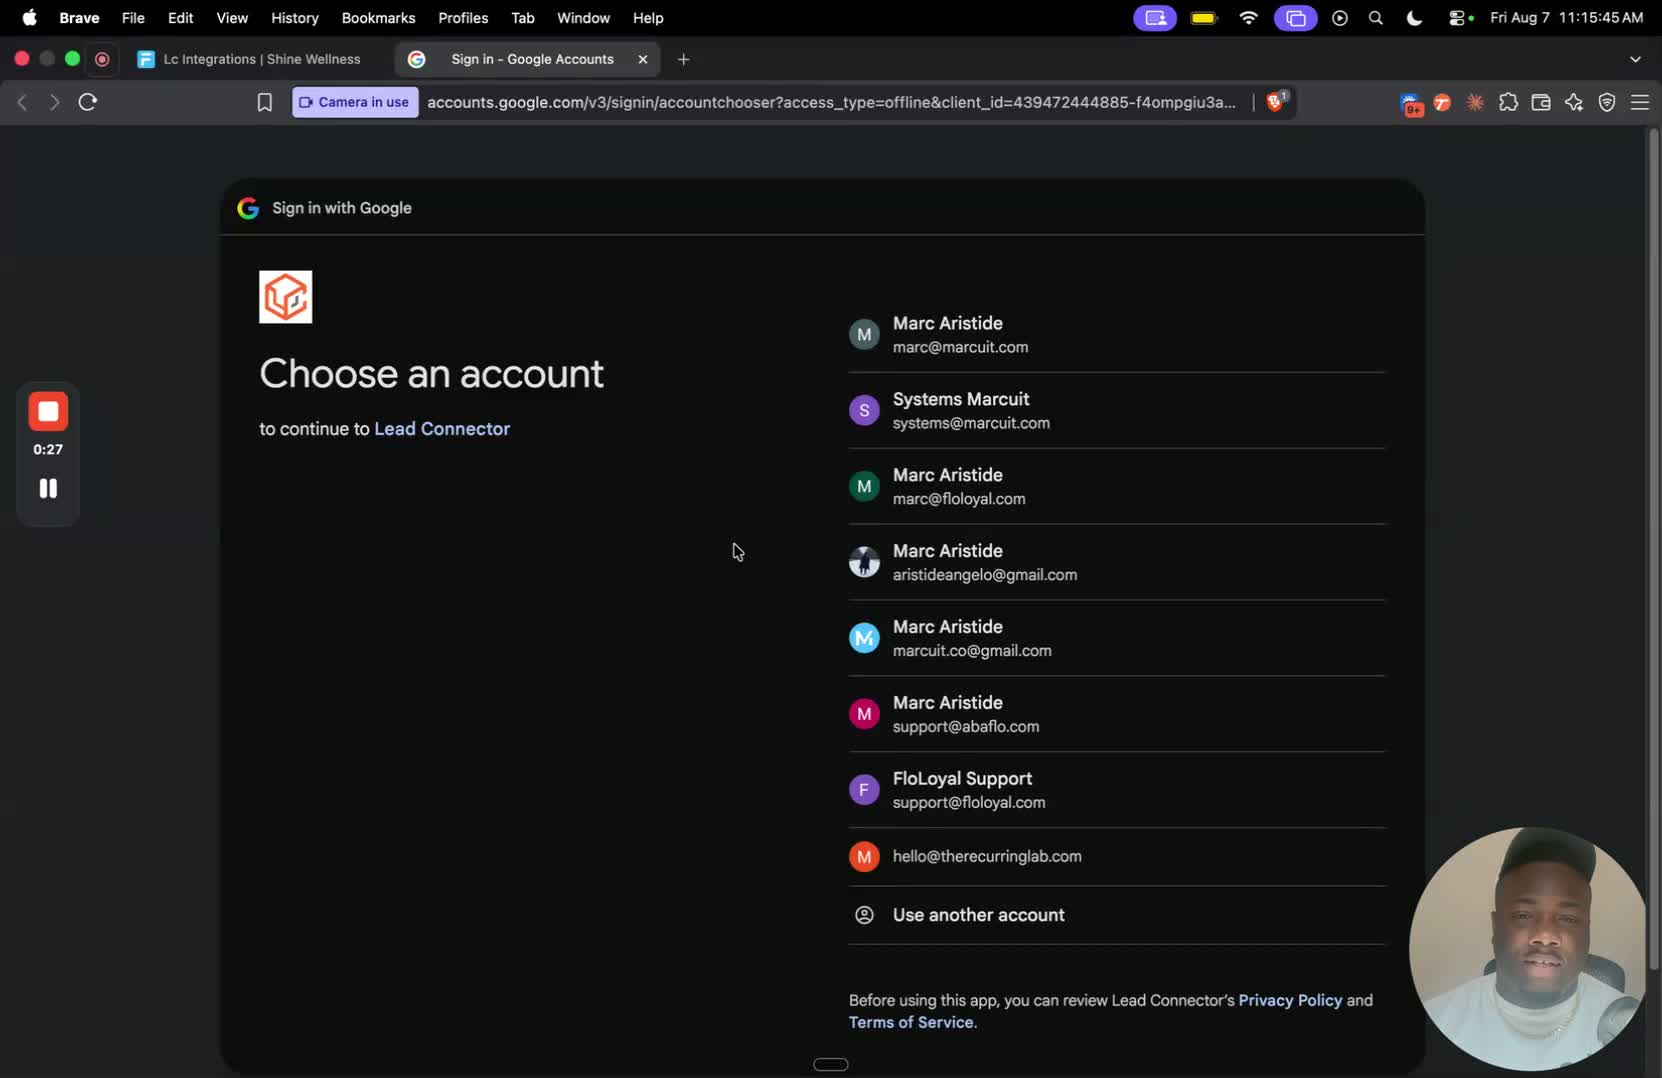This screenshot has width=1662, height=1078.
Task: Open the Leo AI assistant sparkle icon
Action: tap(1574, 102)
